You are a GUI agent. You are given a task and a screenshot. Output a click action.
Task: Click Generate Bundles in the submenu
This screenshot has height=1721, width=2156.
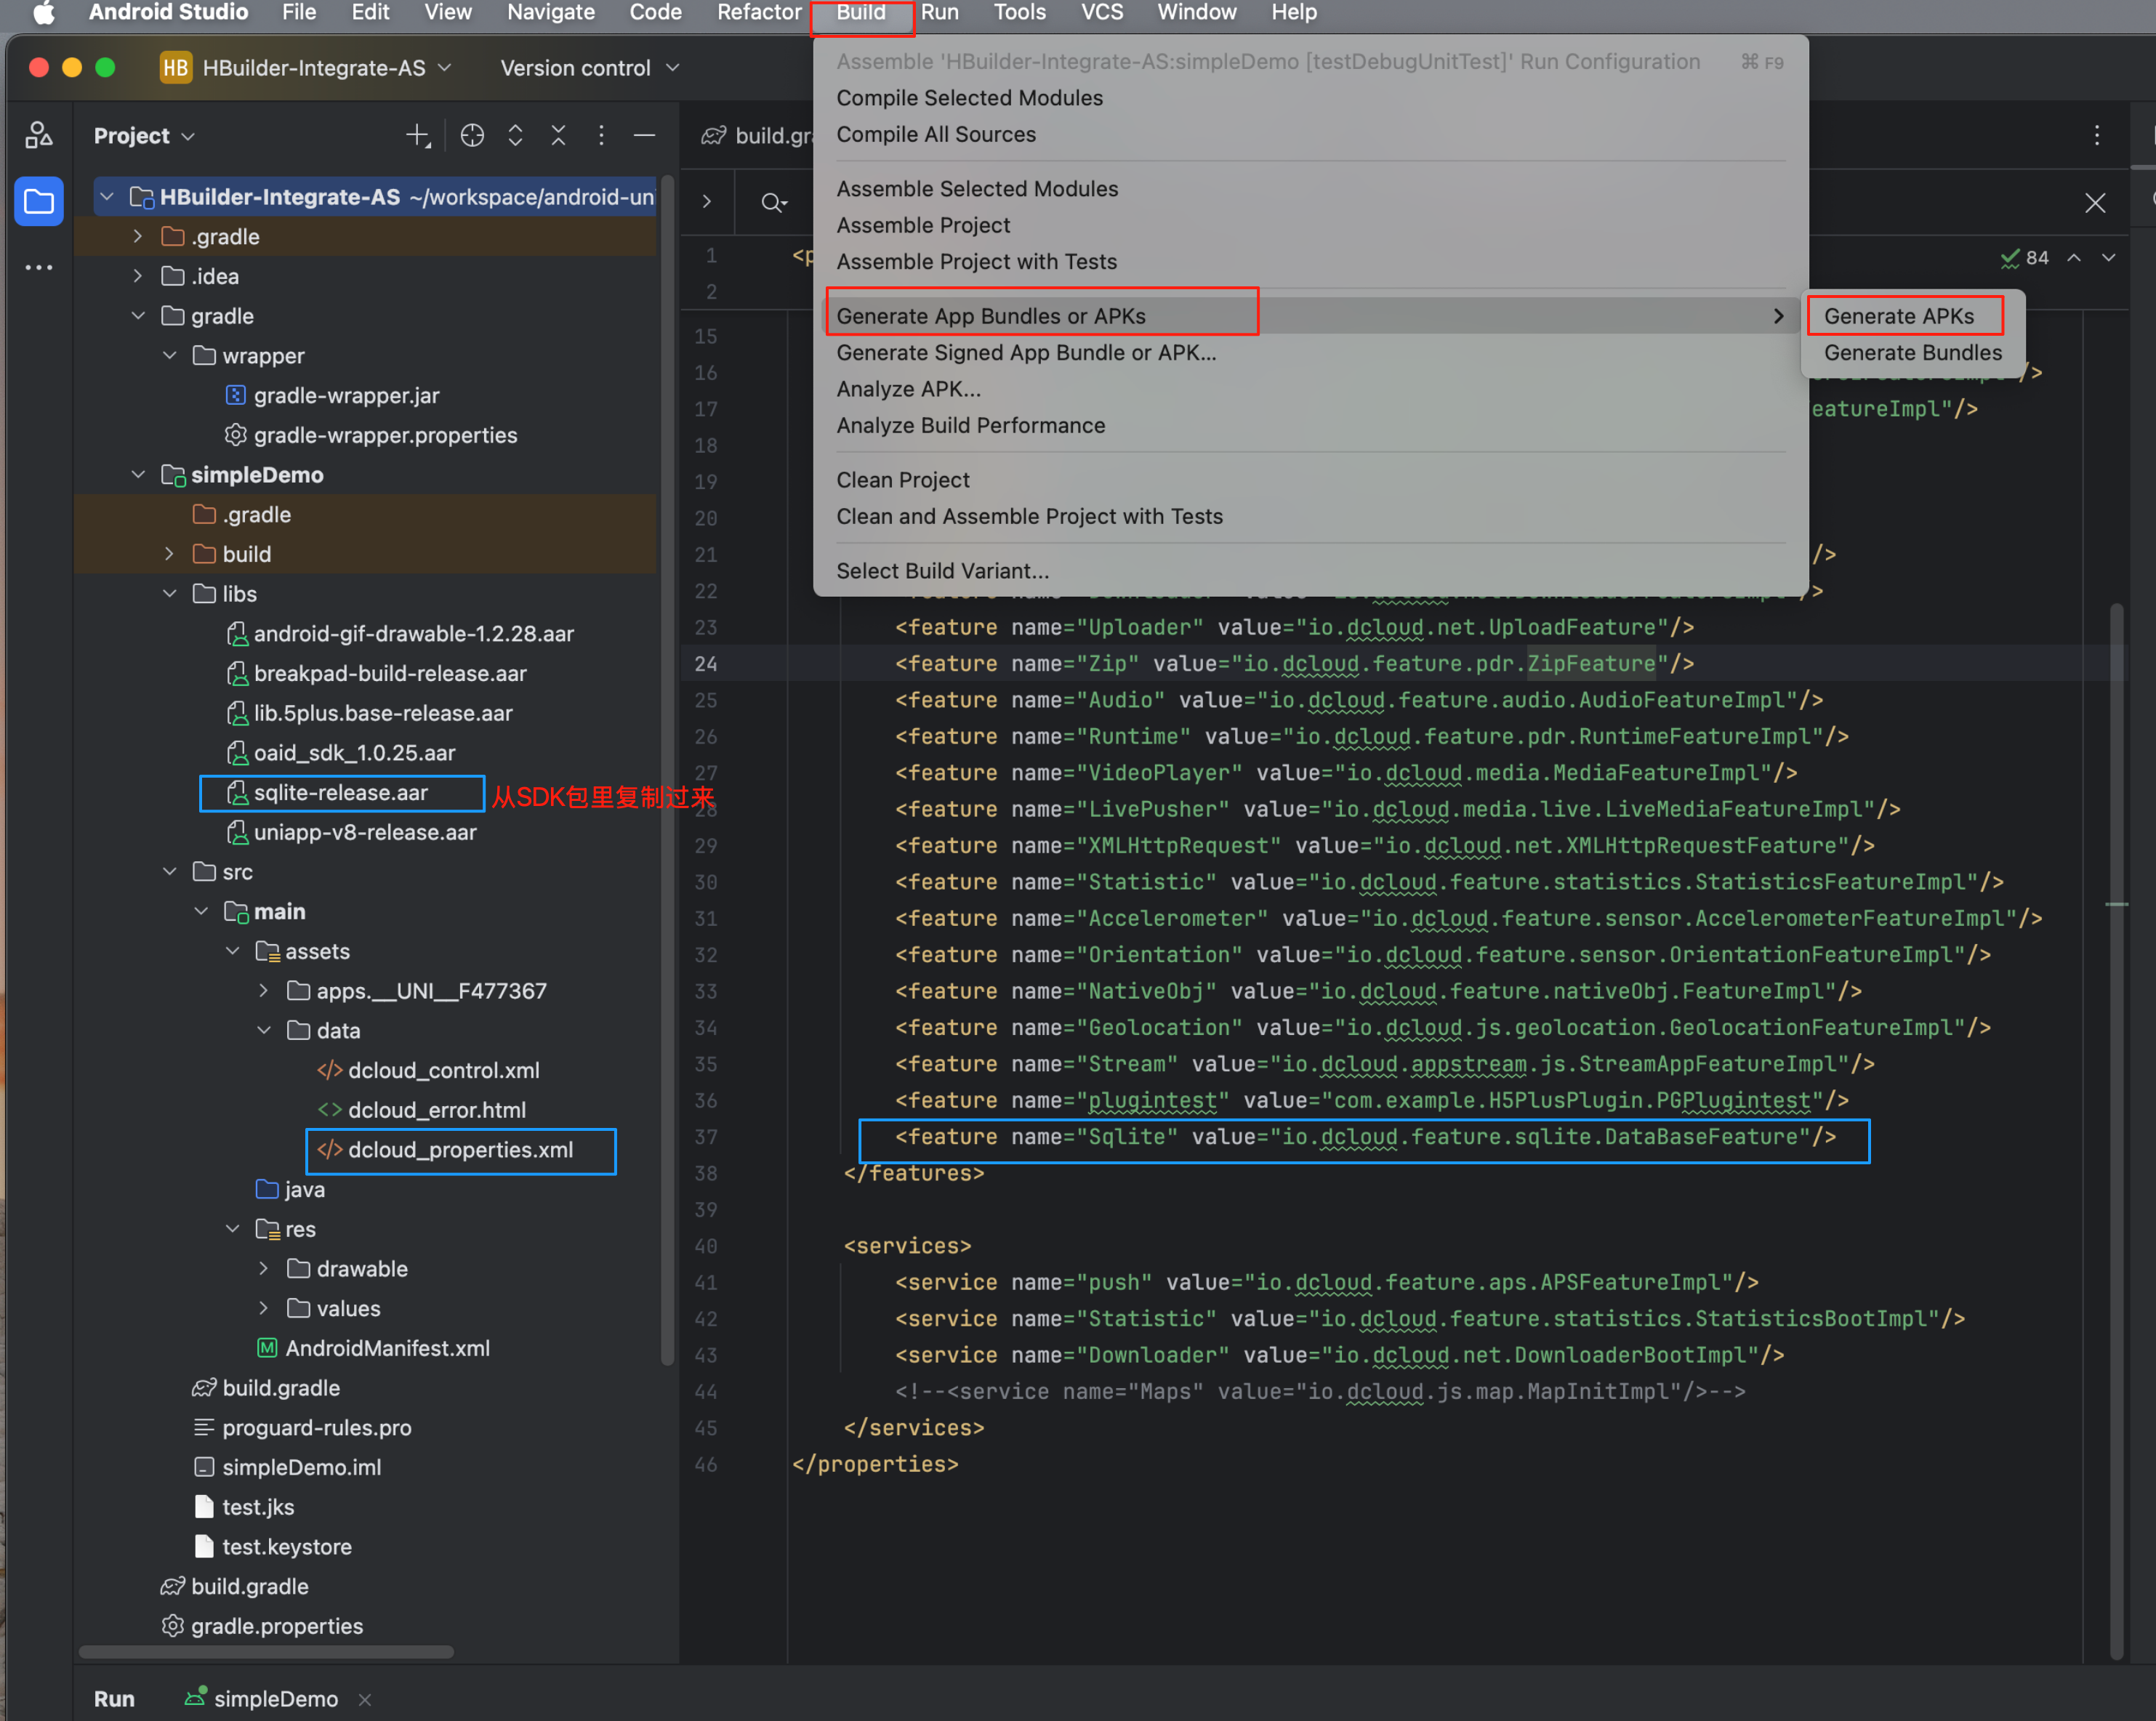1910,352
